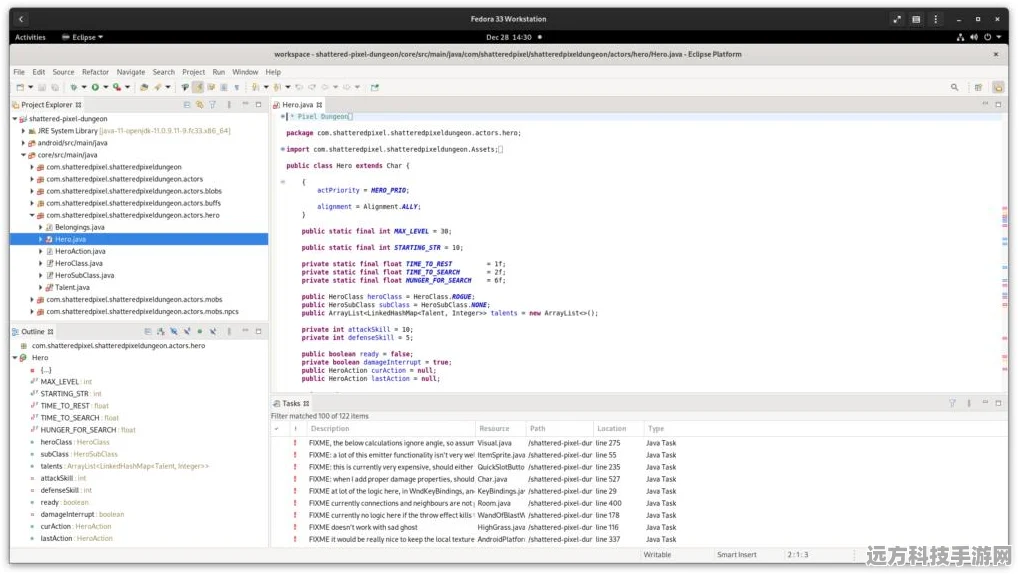1018x574 pixels.
Task: Maximize the Tasks view
Action: click(x=999, y=403)
